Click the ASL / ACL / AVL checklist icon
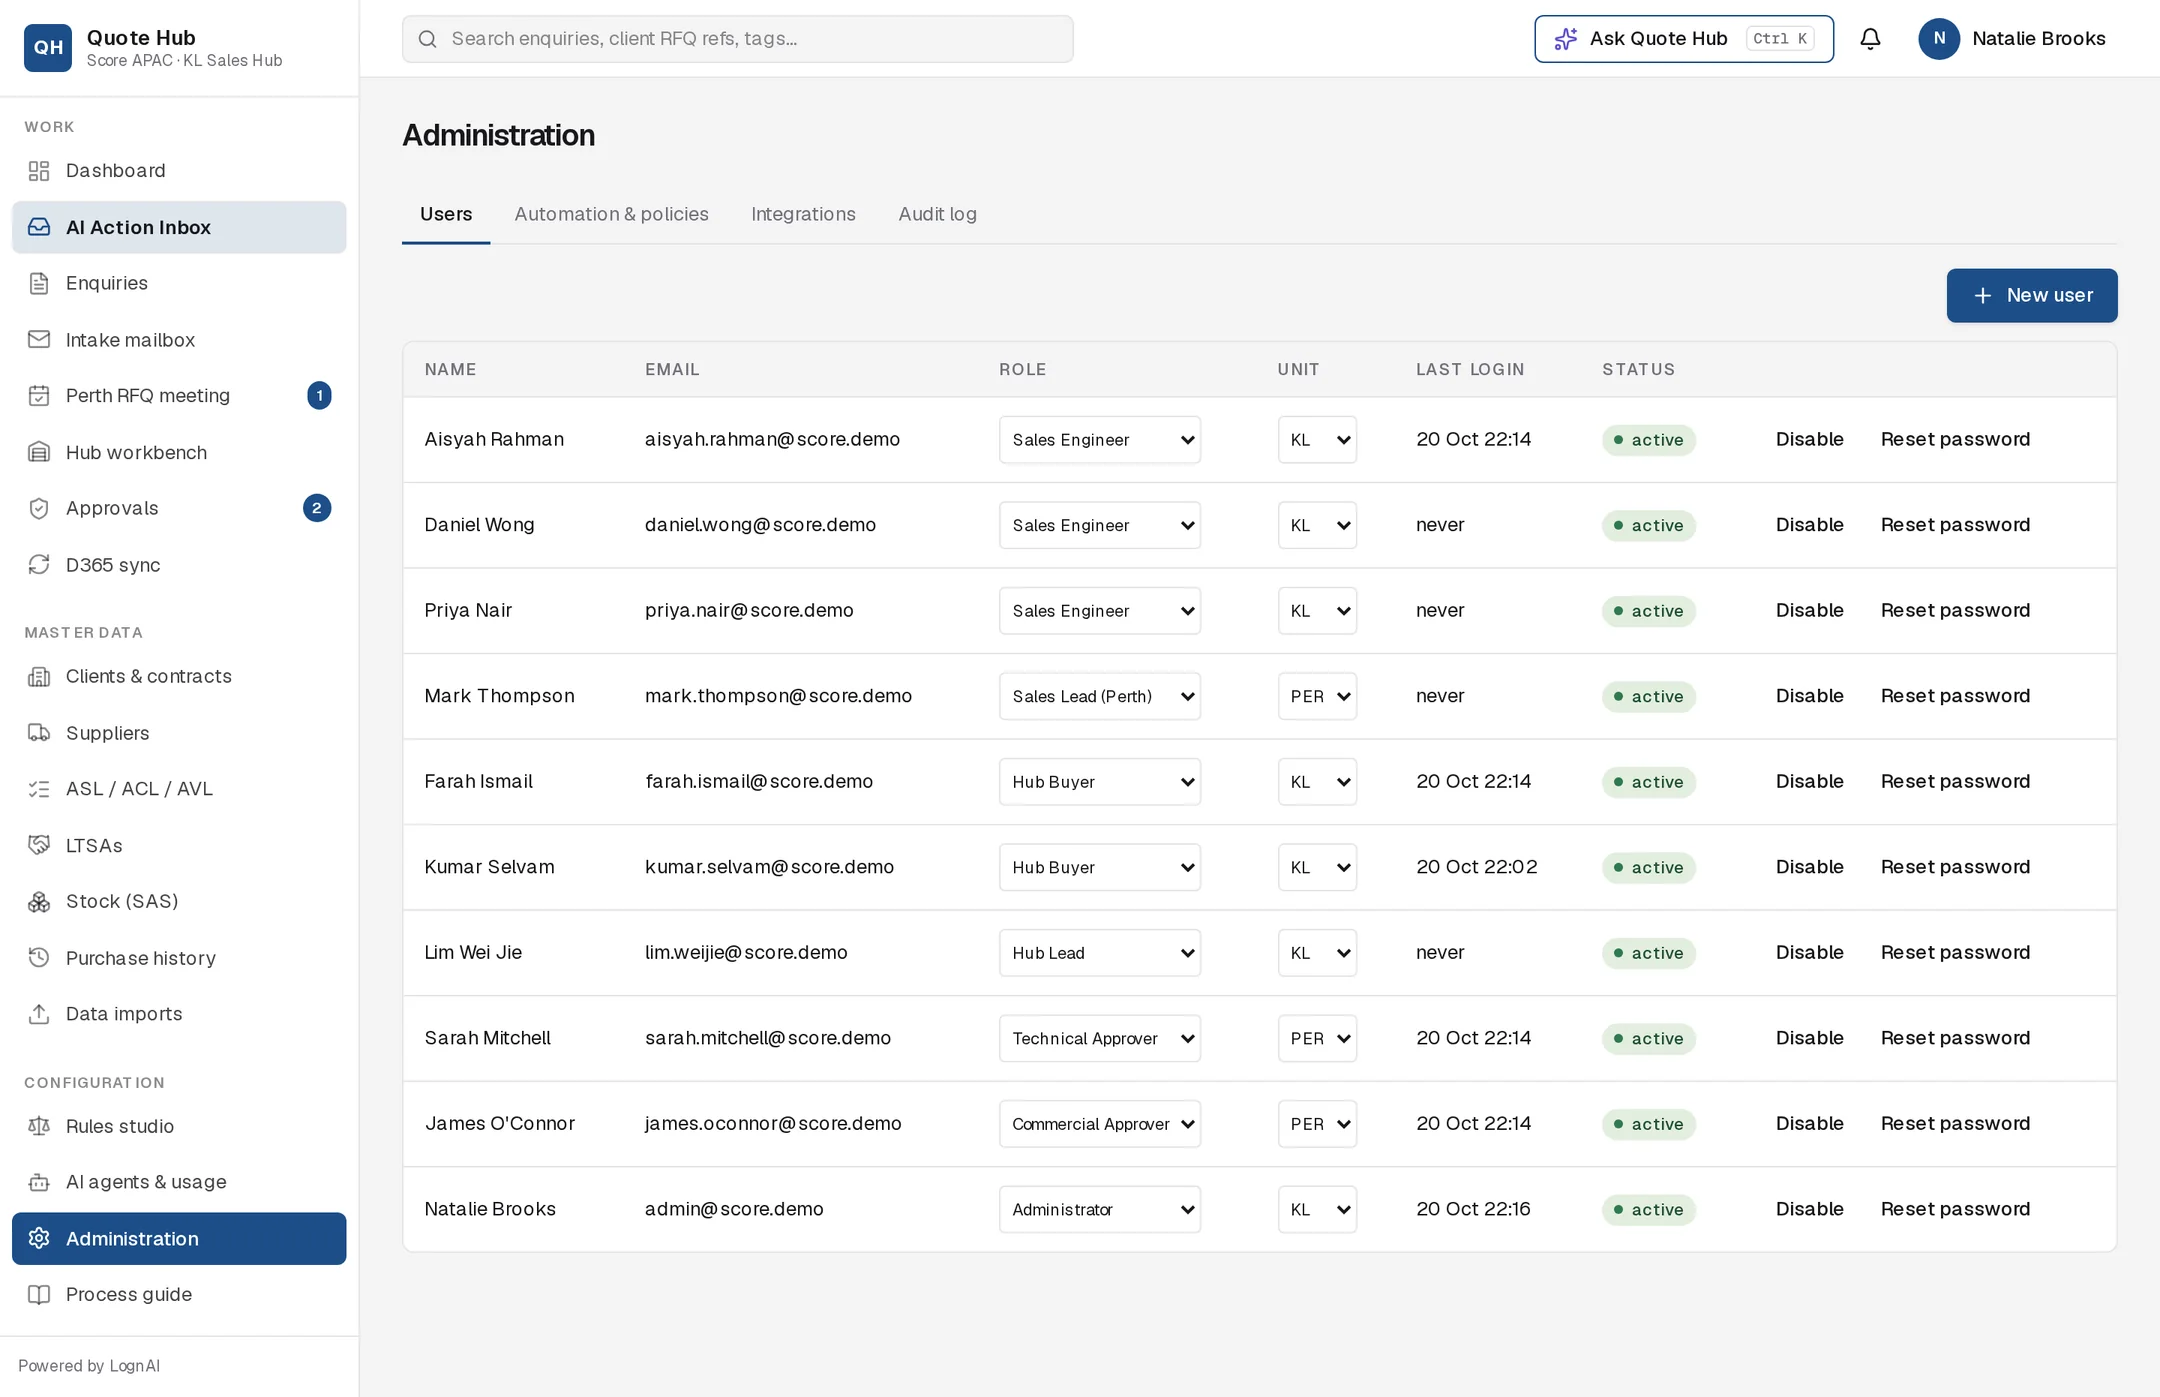This screenshot has width=2160, height=1397. 39,789
